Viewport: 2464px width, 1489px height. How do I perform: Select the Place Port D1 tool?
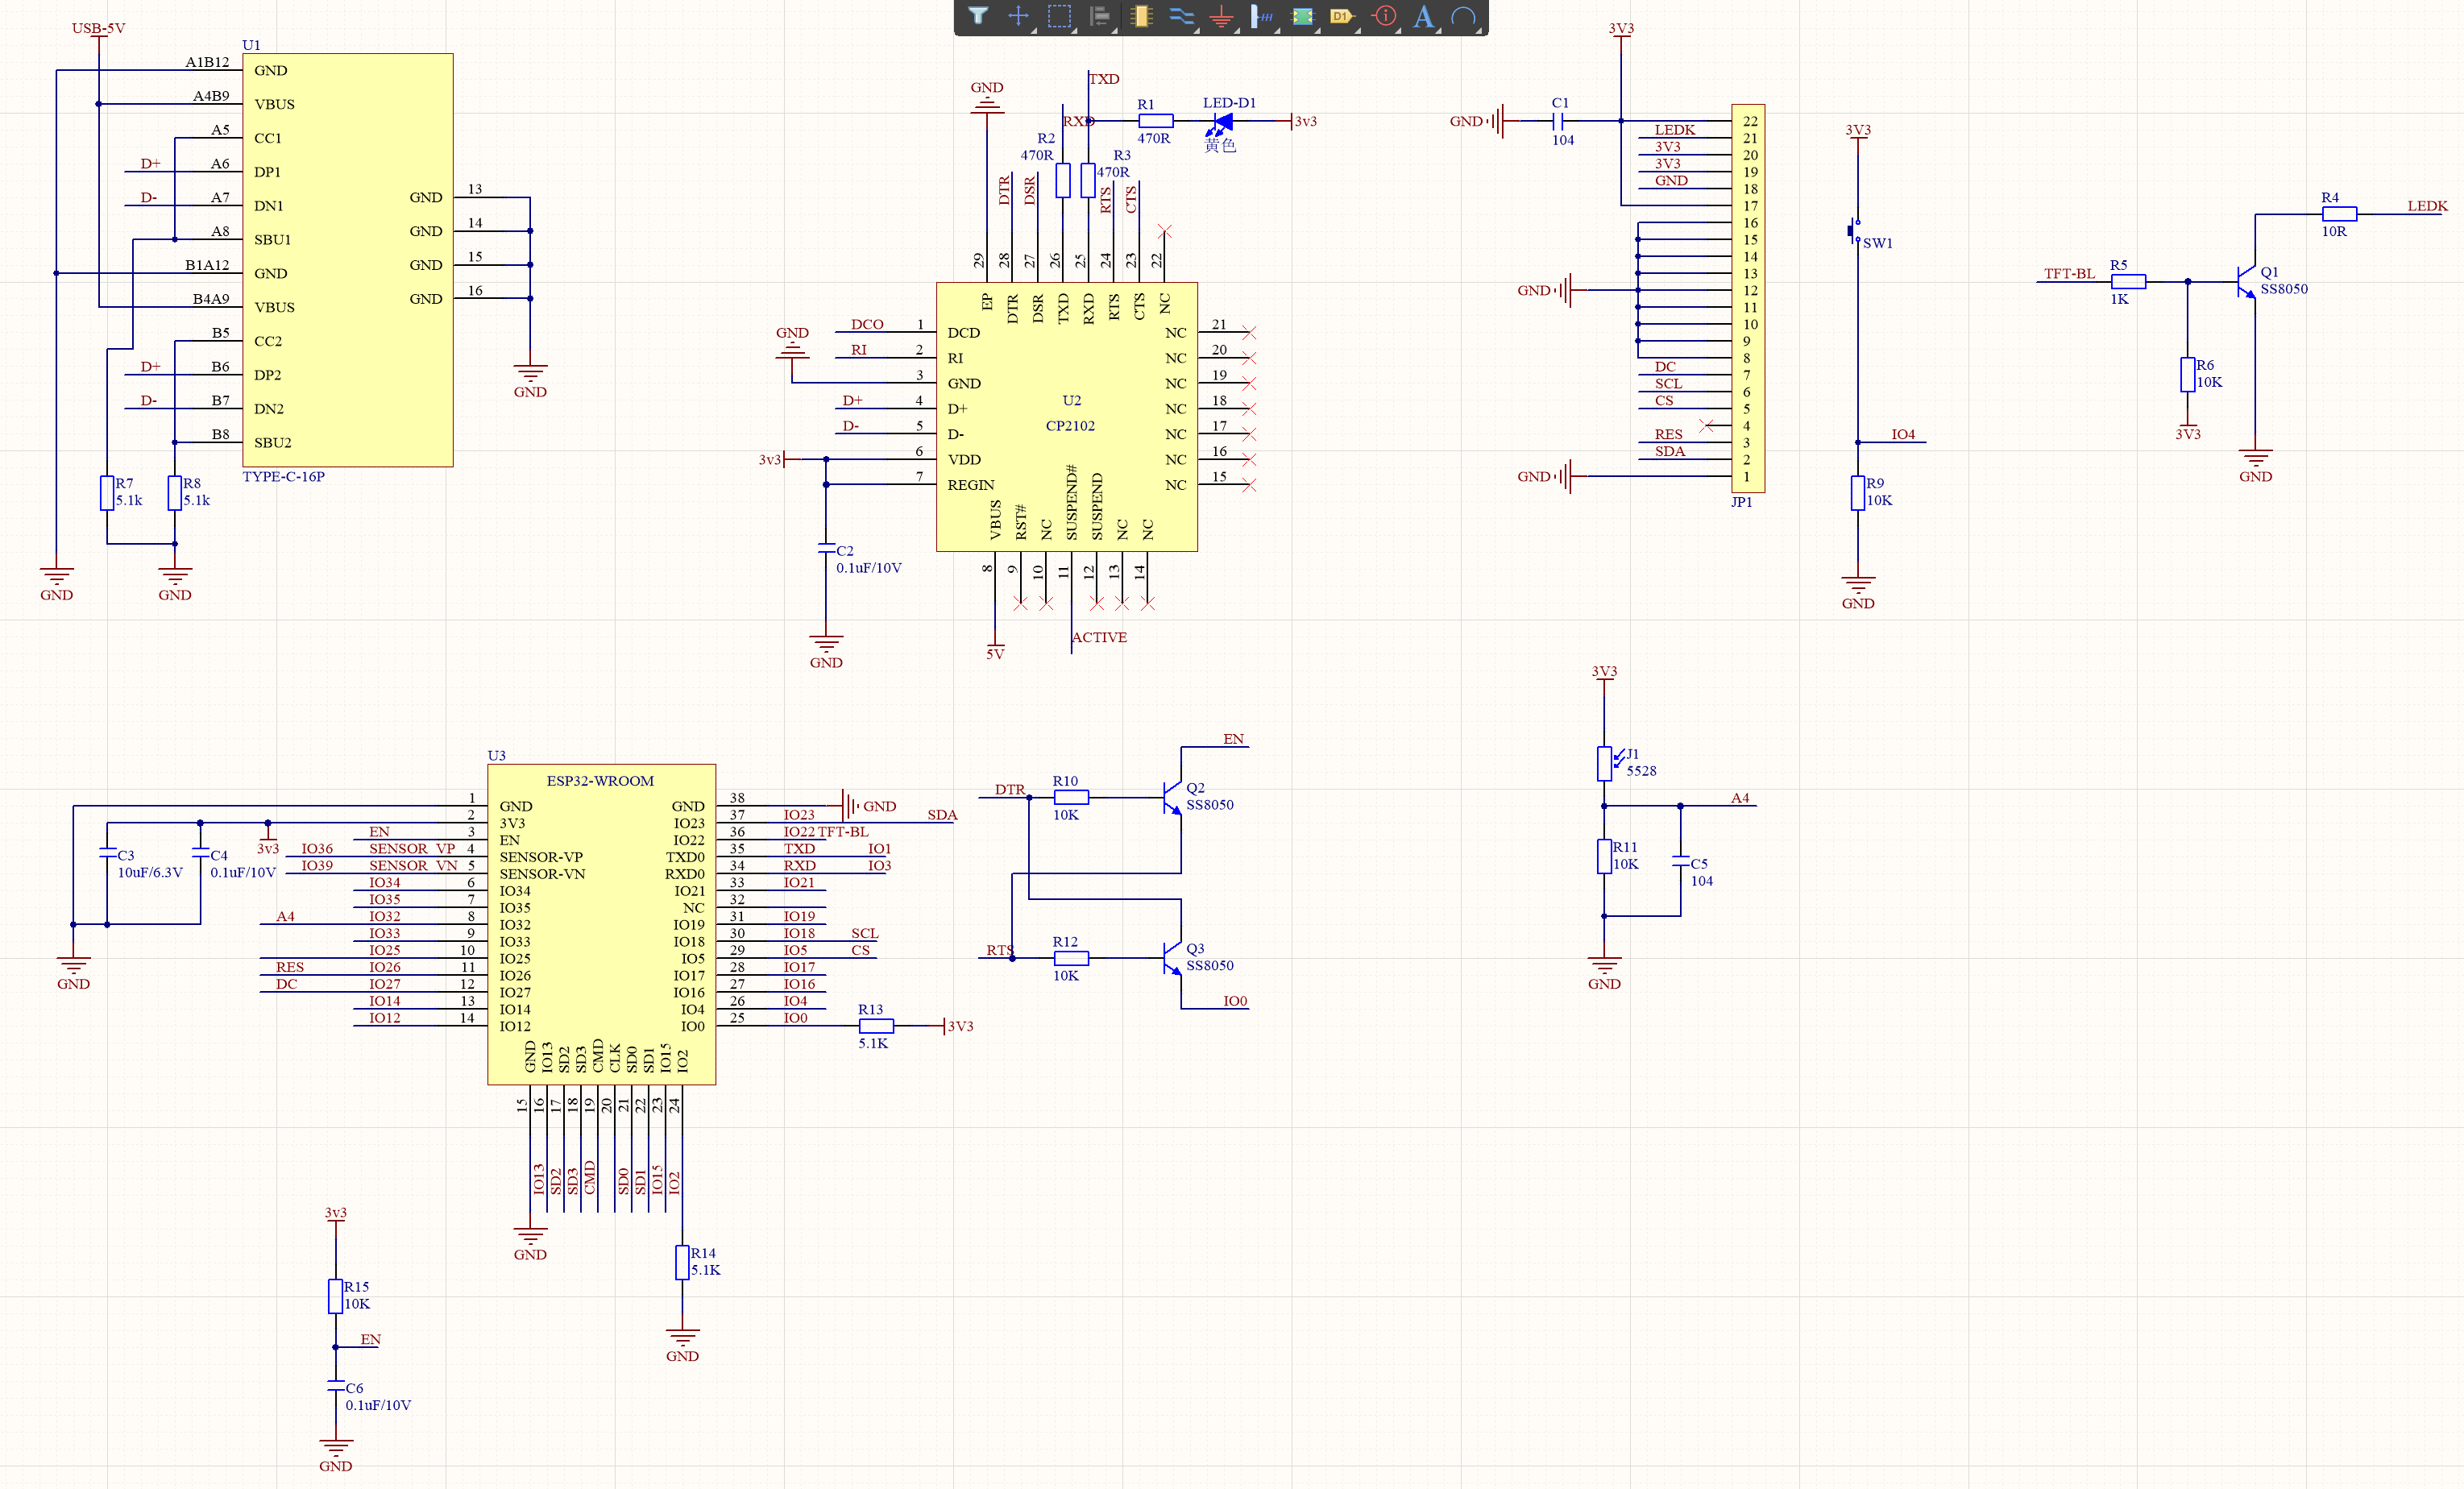pos(1342,16)
